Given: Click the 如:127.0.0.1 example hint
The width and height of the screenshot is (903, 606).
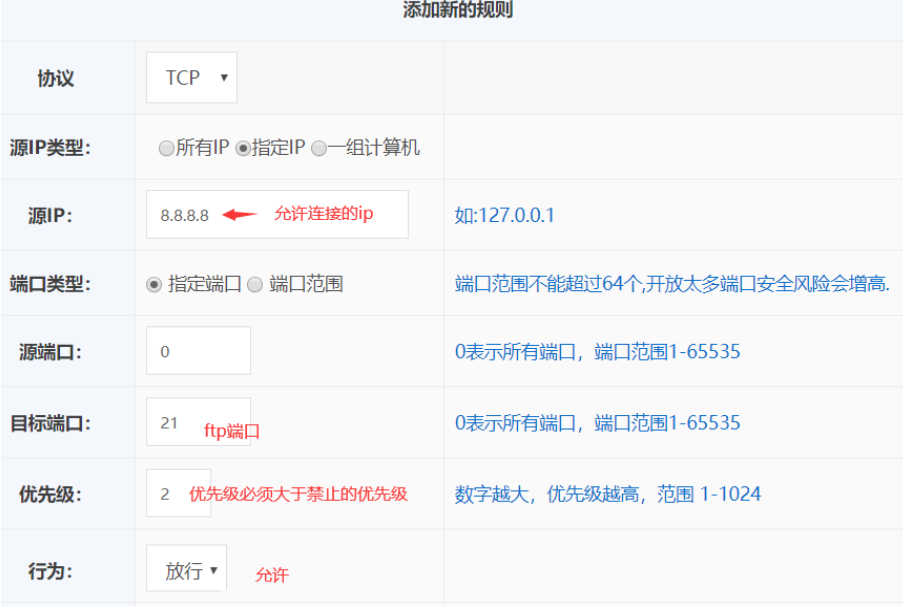Looking at the screenshot, I should (x=504, y=215).
